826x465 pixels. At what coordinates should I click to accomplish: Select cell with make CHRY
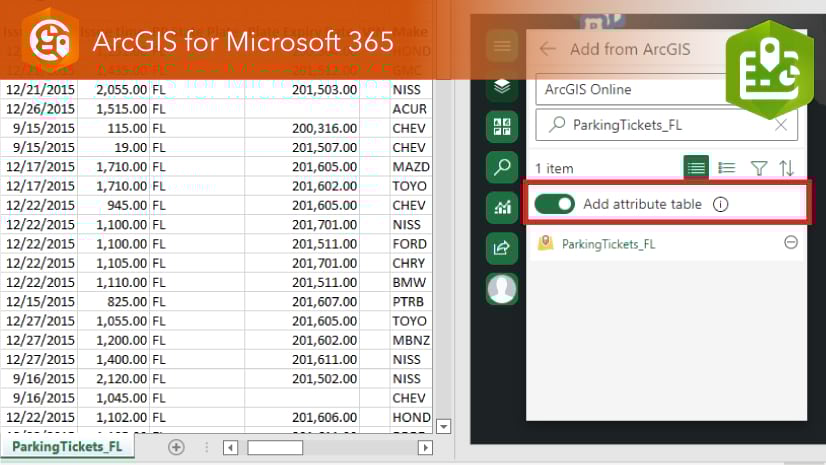pyautogui.click(x=411, y=263)
